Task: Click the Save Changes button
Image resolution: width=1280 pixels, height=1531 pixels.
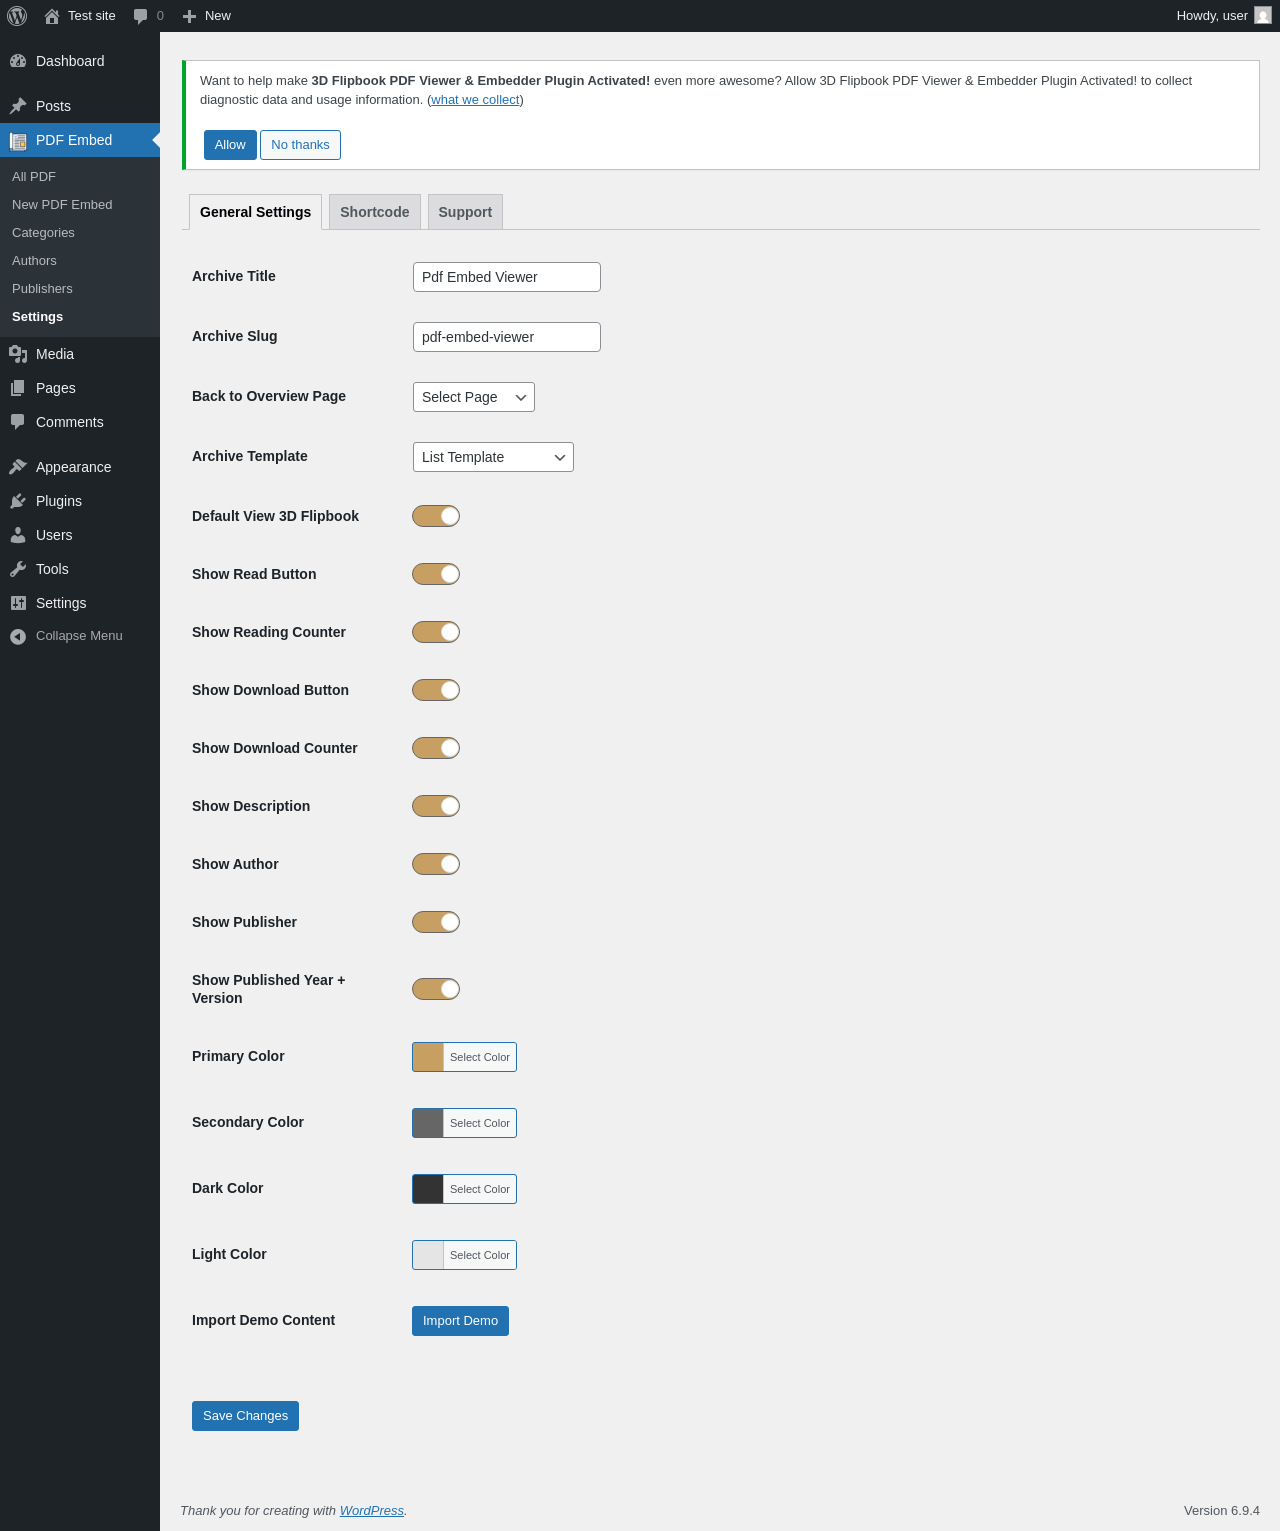Action: point(245,1416)
